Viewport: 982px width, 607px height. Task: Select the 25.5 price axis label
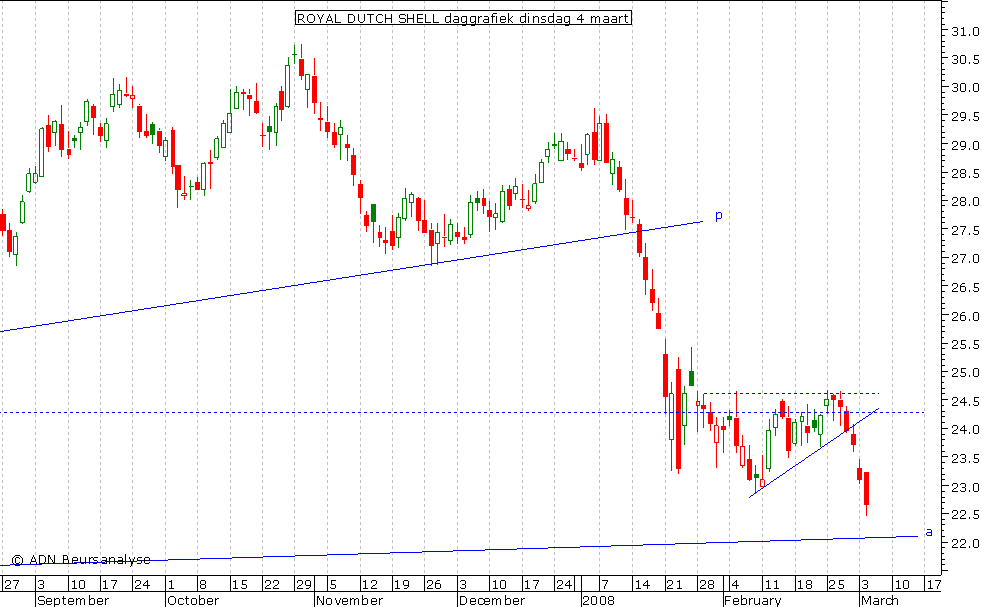964,345
